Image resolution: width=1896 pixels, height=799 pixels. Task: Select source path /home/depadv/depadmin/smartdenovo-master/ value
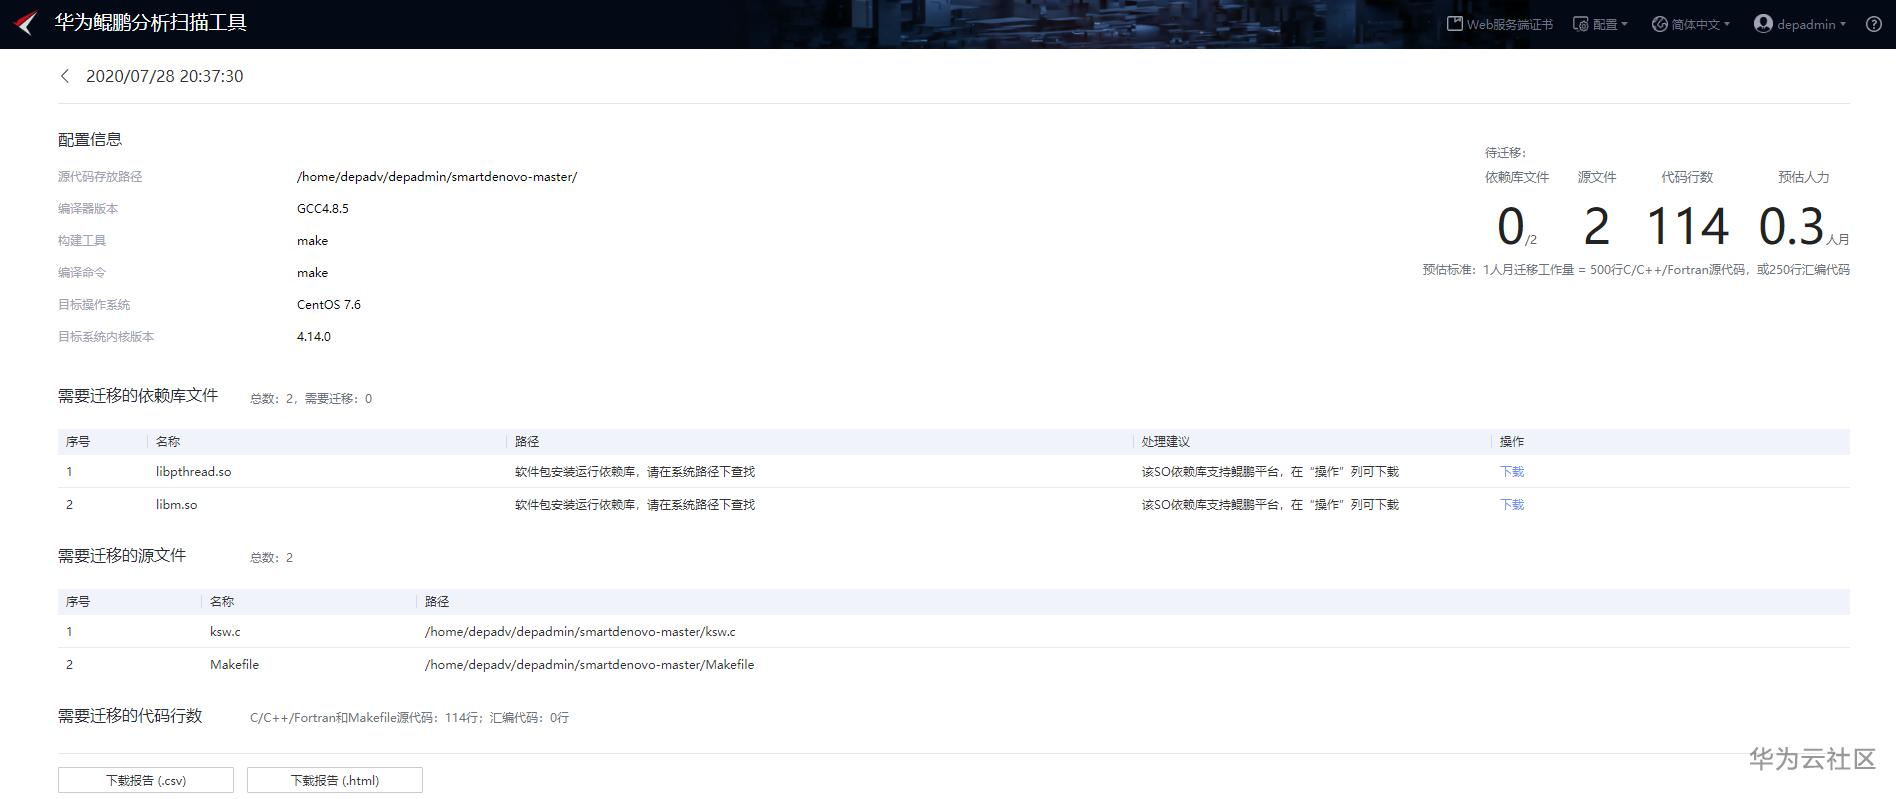coord(437,177)
